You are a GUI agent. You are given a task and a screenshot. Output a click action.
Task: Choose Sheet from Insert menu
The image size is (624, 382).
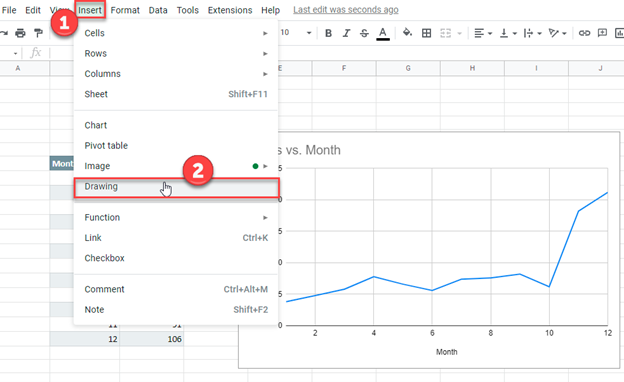(176, 94)
